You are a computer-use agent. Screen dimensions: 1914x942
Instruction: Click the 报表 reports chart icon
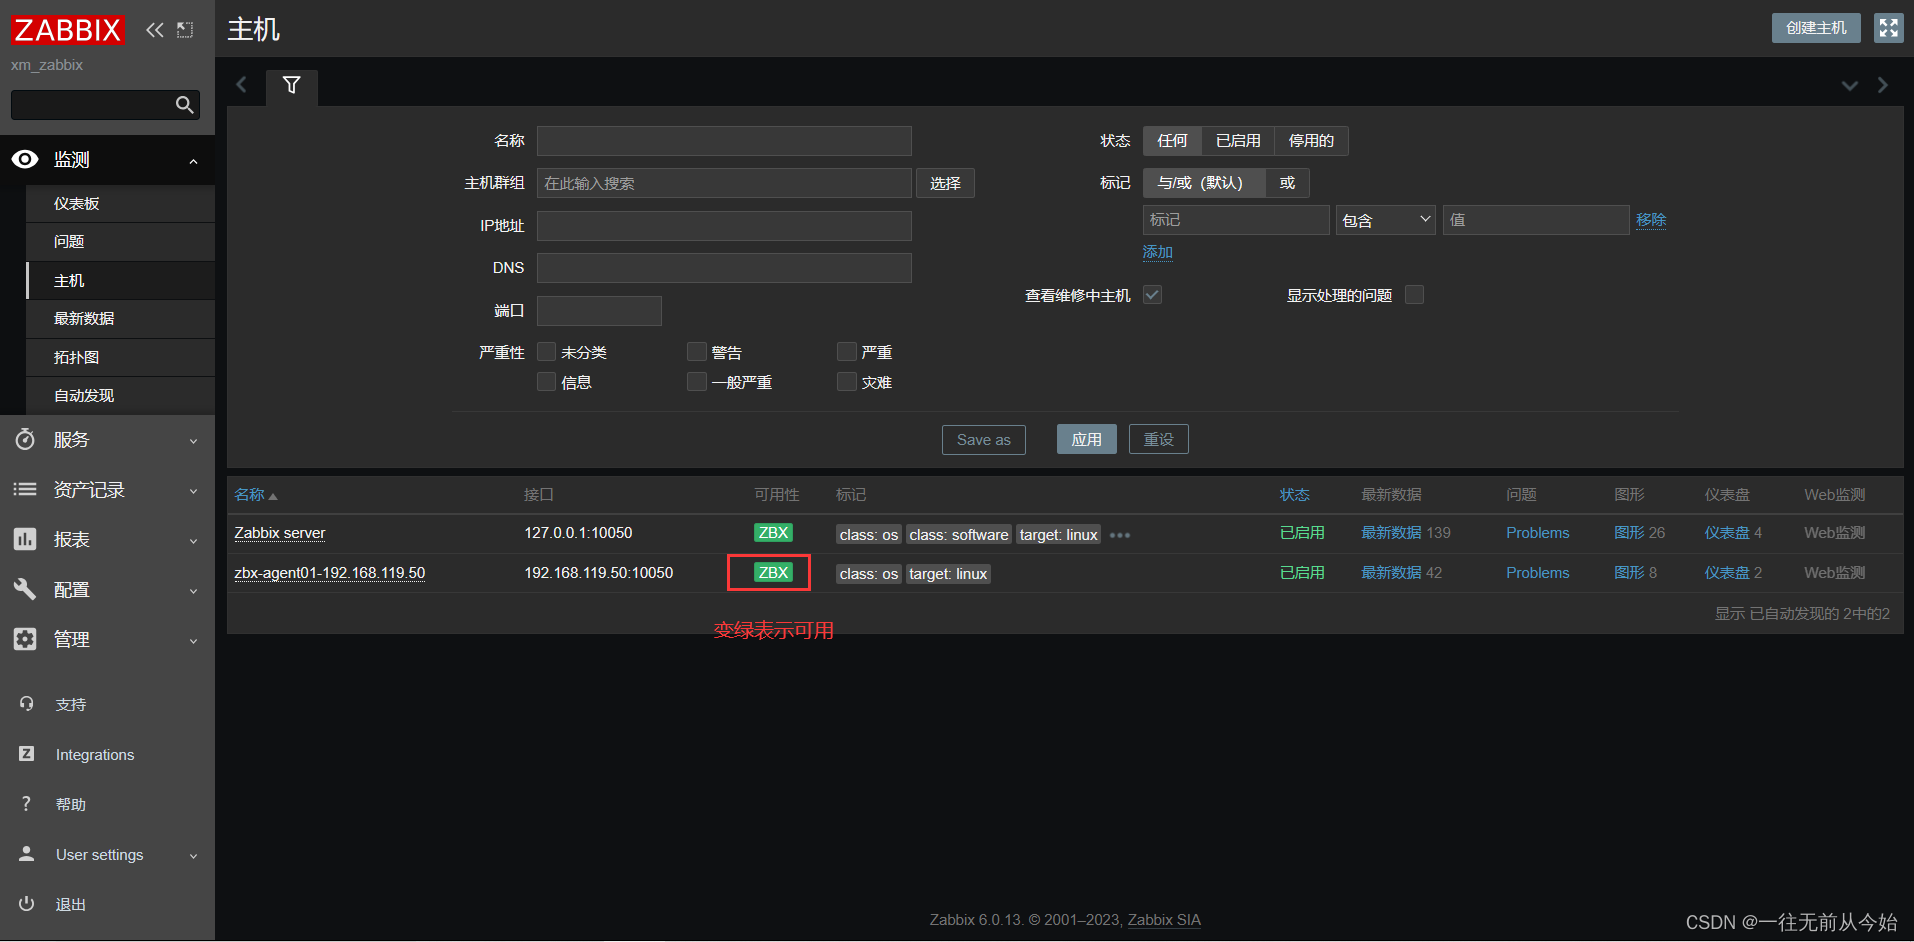(24, 539)
